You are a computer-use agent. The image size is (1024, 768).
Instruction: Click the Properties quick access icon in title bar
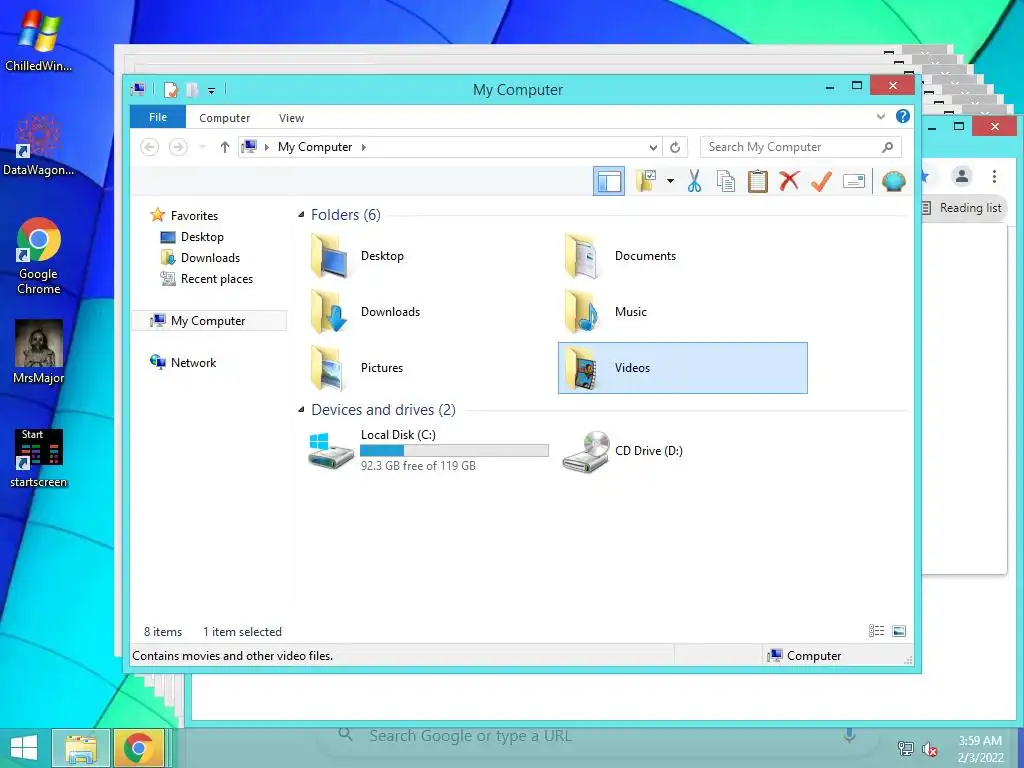170,89
